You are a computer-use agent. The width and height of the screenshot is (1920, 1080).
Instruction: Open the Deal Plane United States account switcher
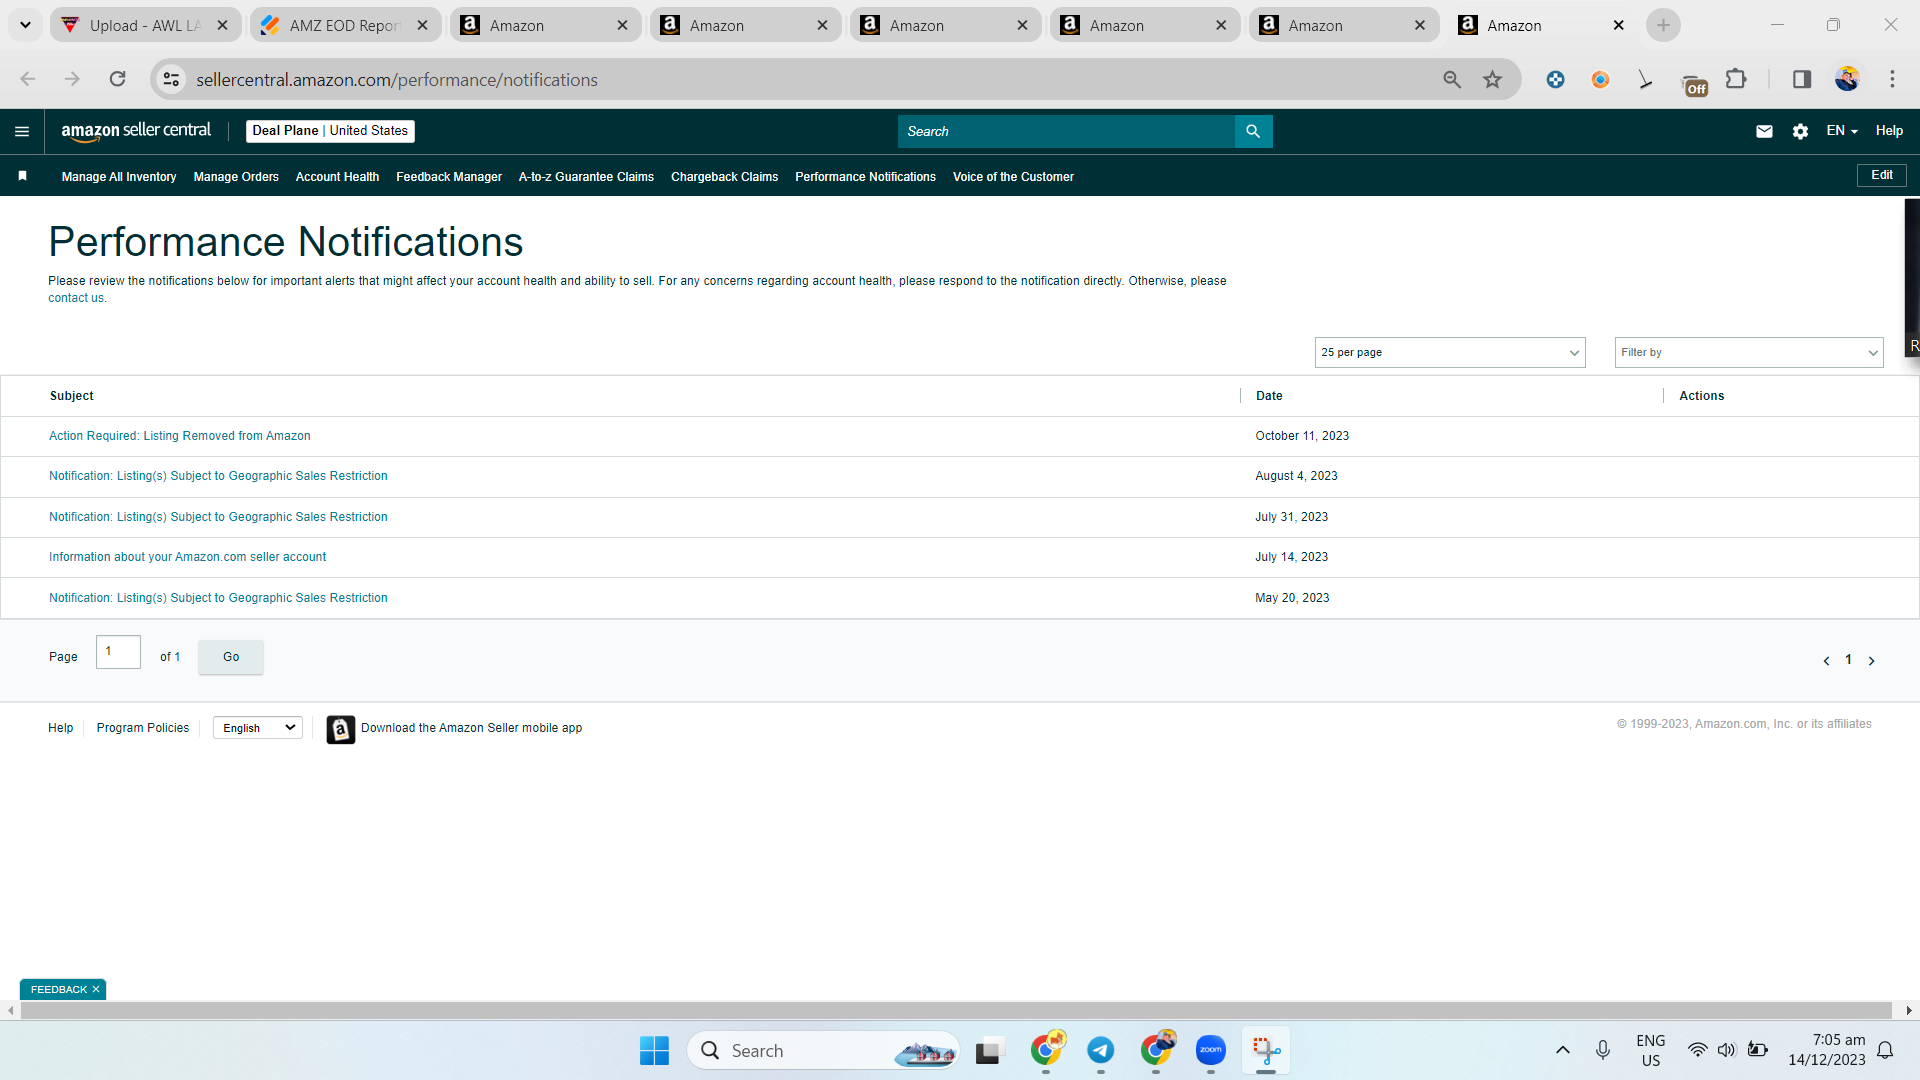pos(330,131)
